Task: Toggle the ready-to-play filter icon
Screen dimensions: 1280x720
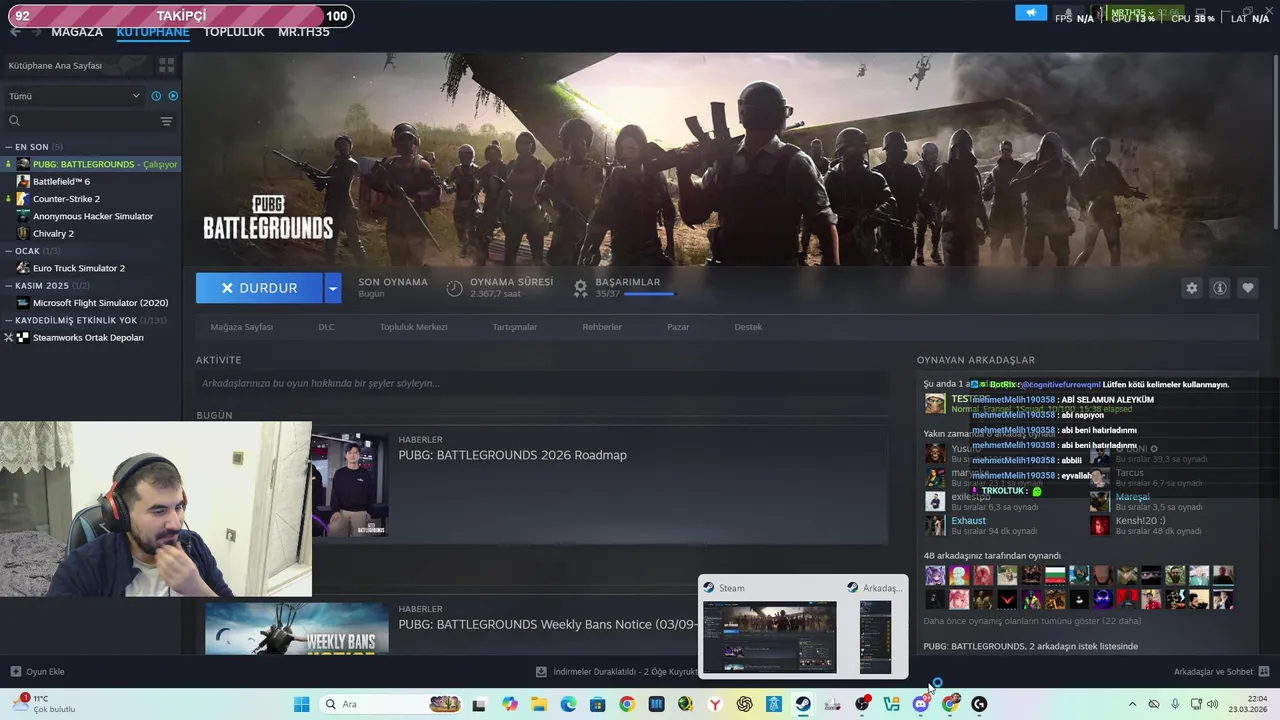Action: [173, 96]
